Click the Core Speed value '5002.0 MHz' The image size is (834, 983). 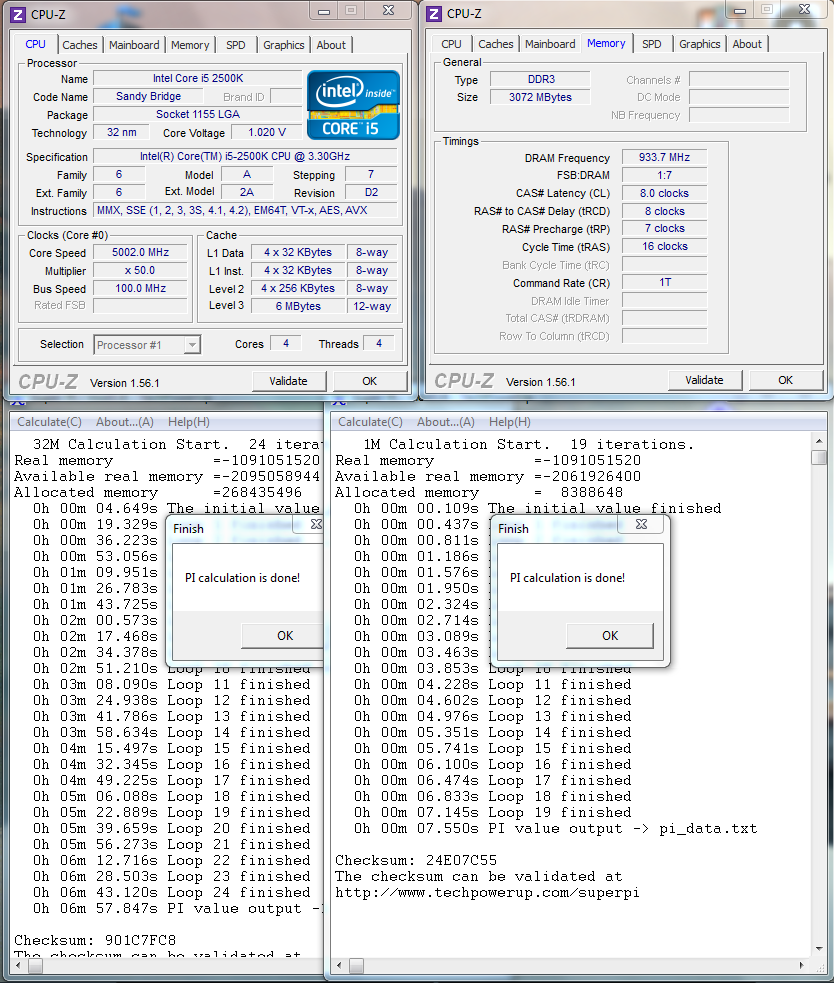click(140, 252)
